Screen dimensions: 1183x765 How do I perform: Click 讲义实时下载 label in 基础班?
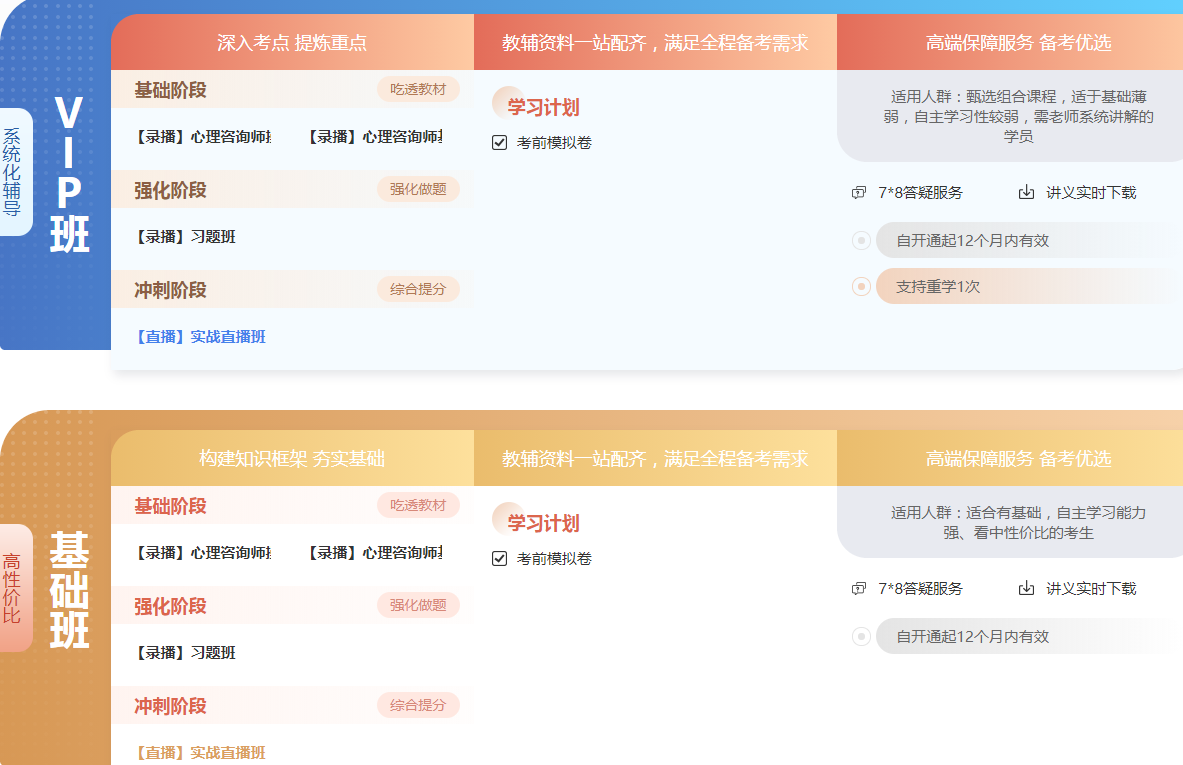(1091, 588)
